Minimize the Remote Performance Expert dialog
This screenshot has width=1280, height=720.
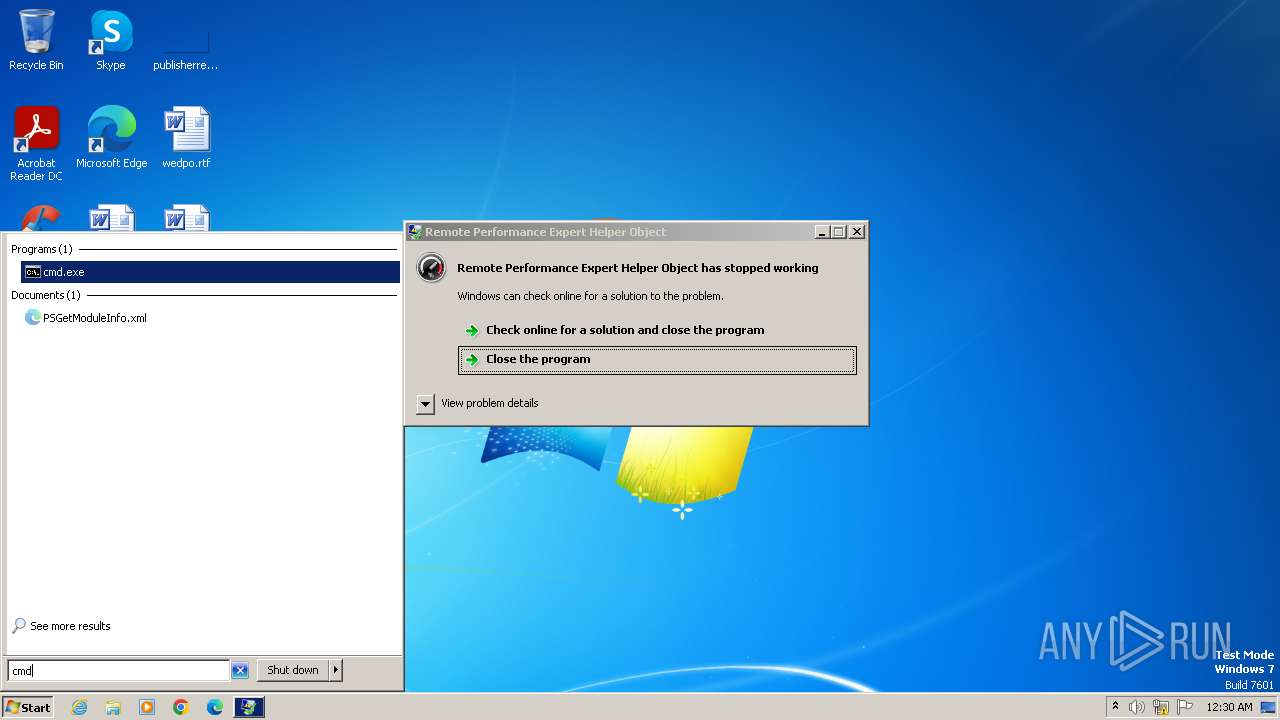(822, 231)
